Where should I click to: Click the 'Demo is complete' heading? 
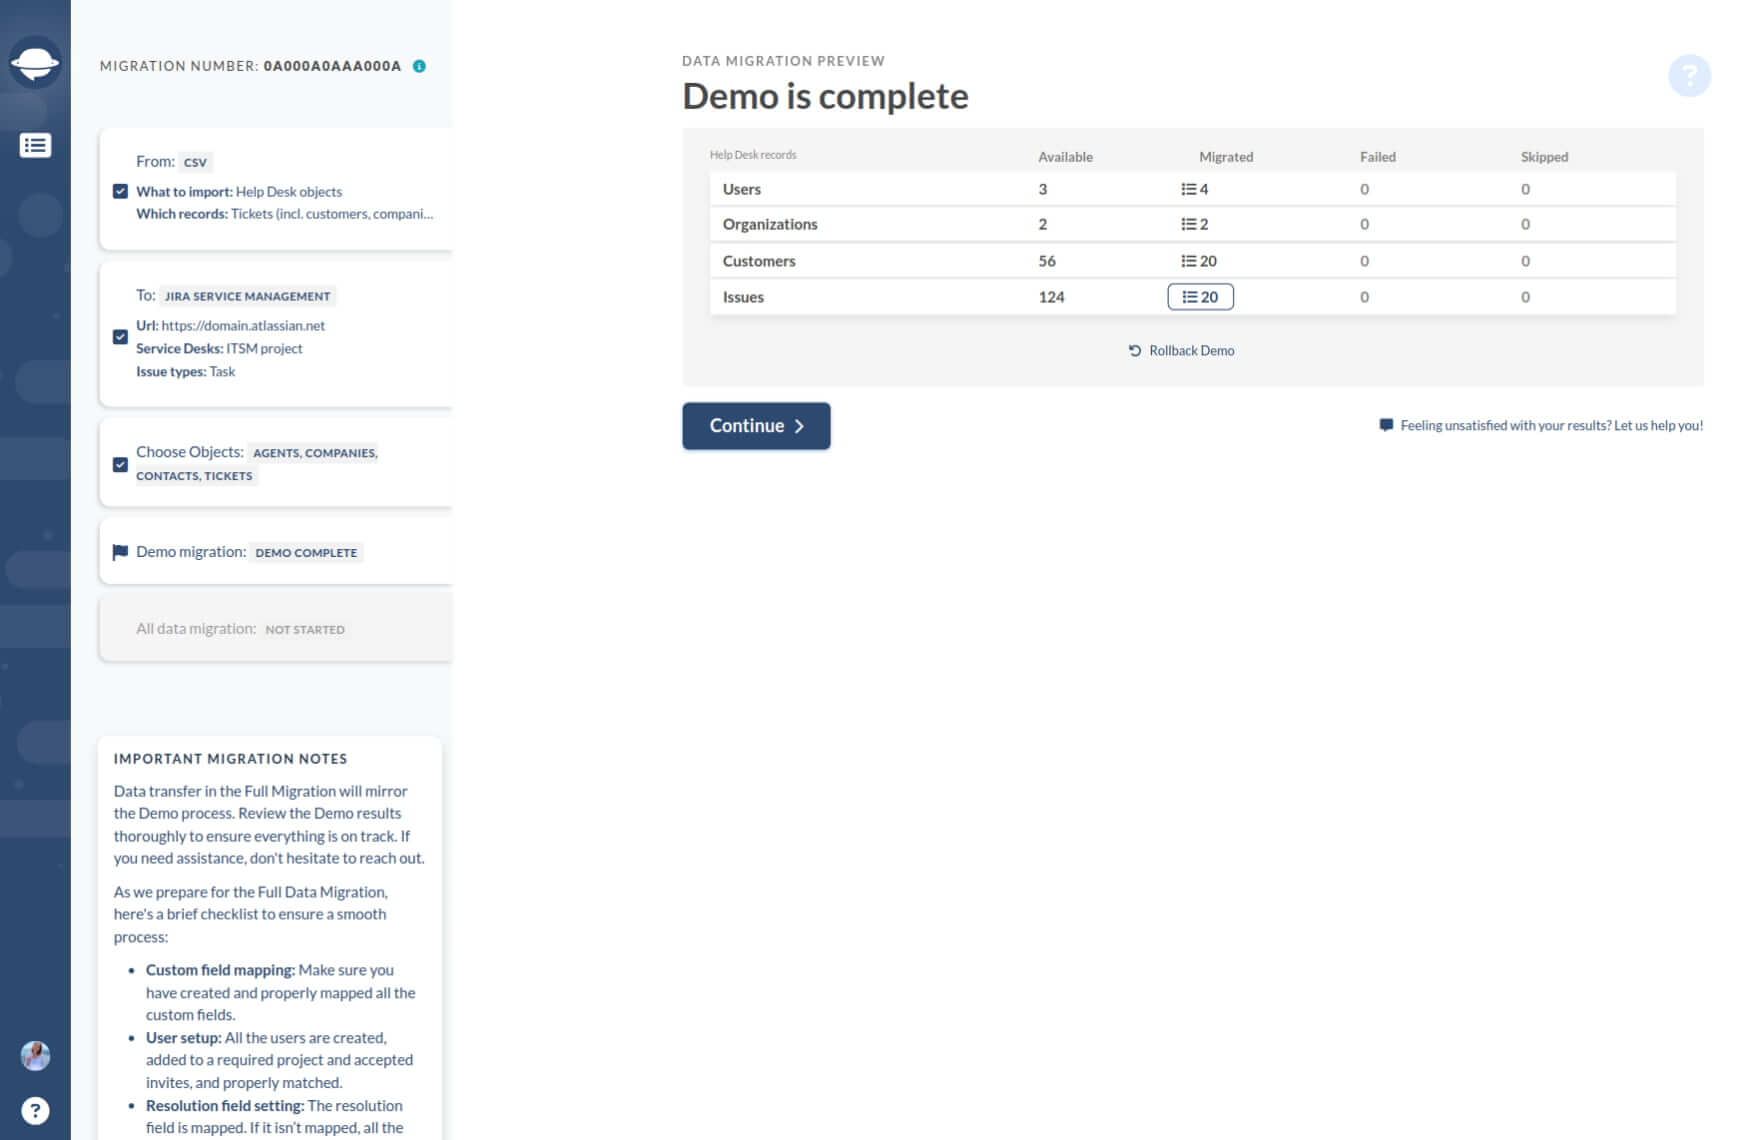(825, 96)
